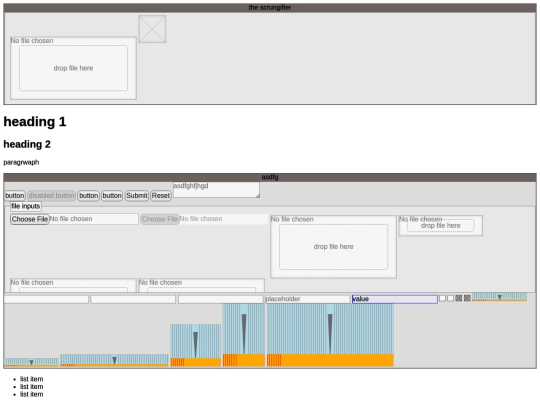Click the 'heading 2' text

27,144
